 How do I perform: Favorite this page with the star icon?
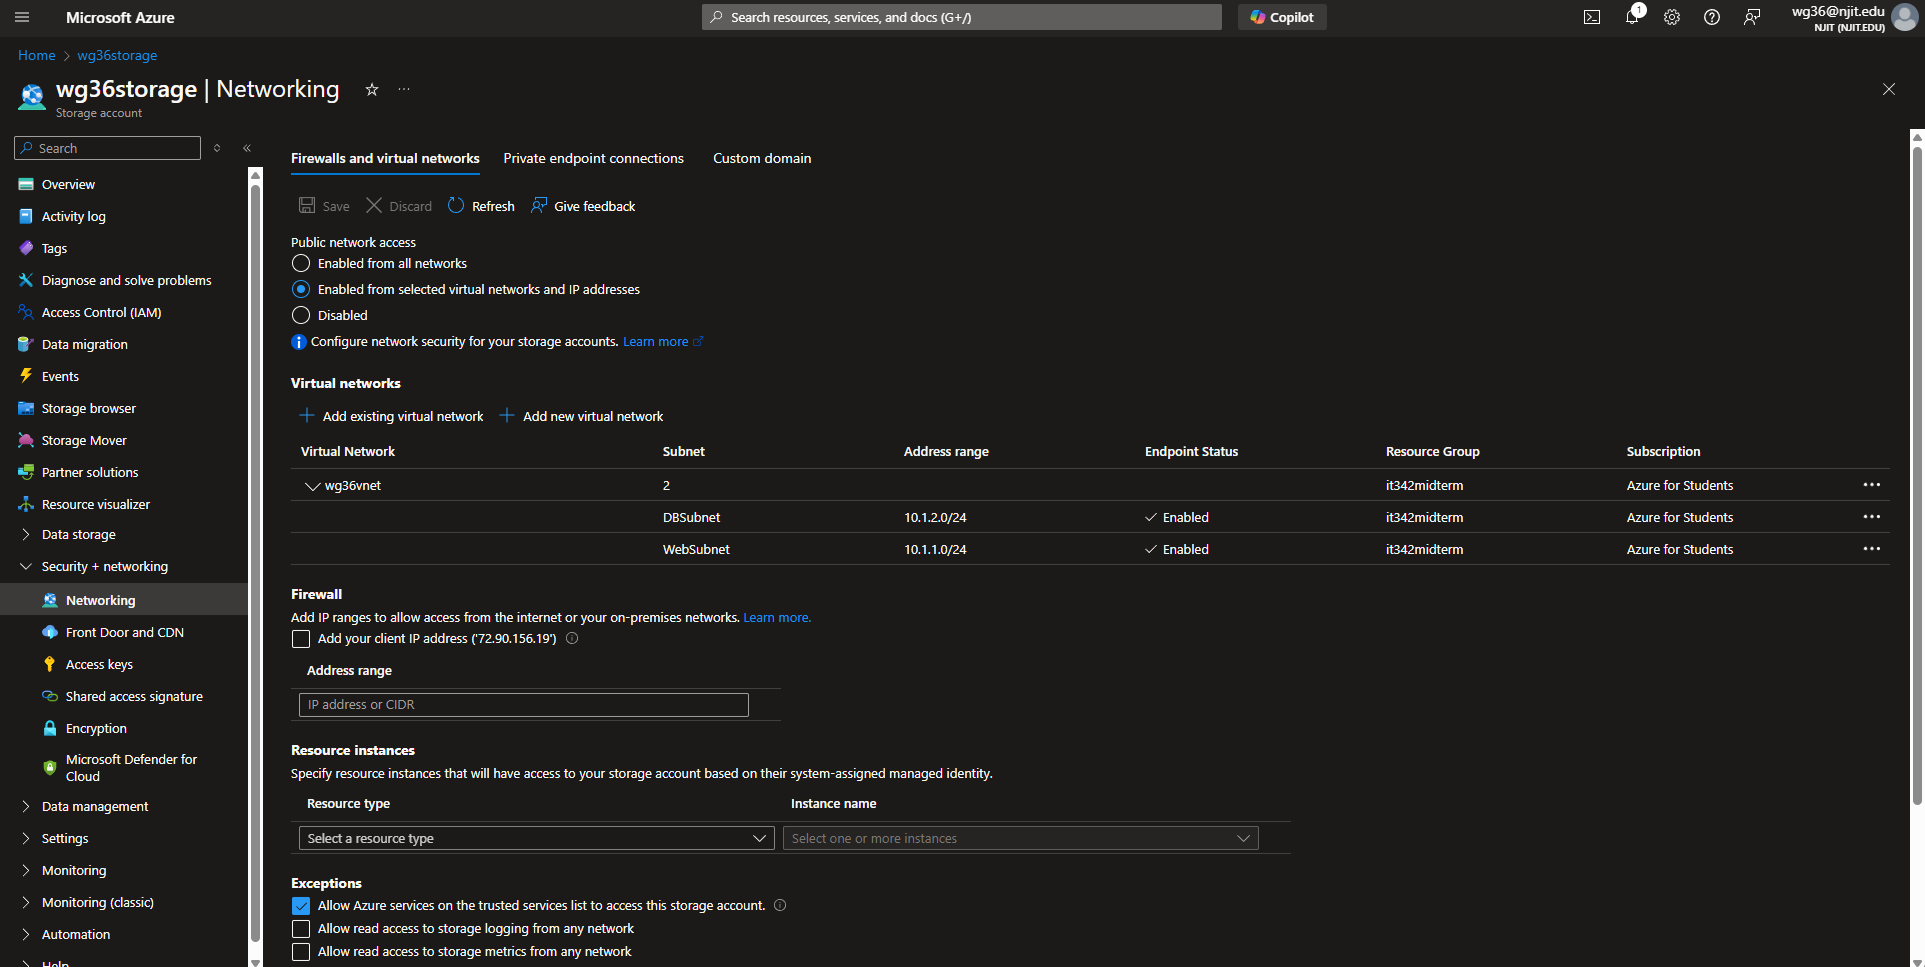tap(372, 89)
